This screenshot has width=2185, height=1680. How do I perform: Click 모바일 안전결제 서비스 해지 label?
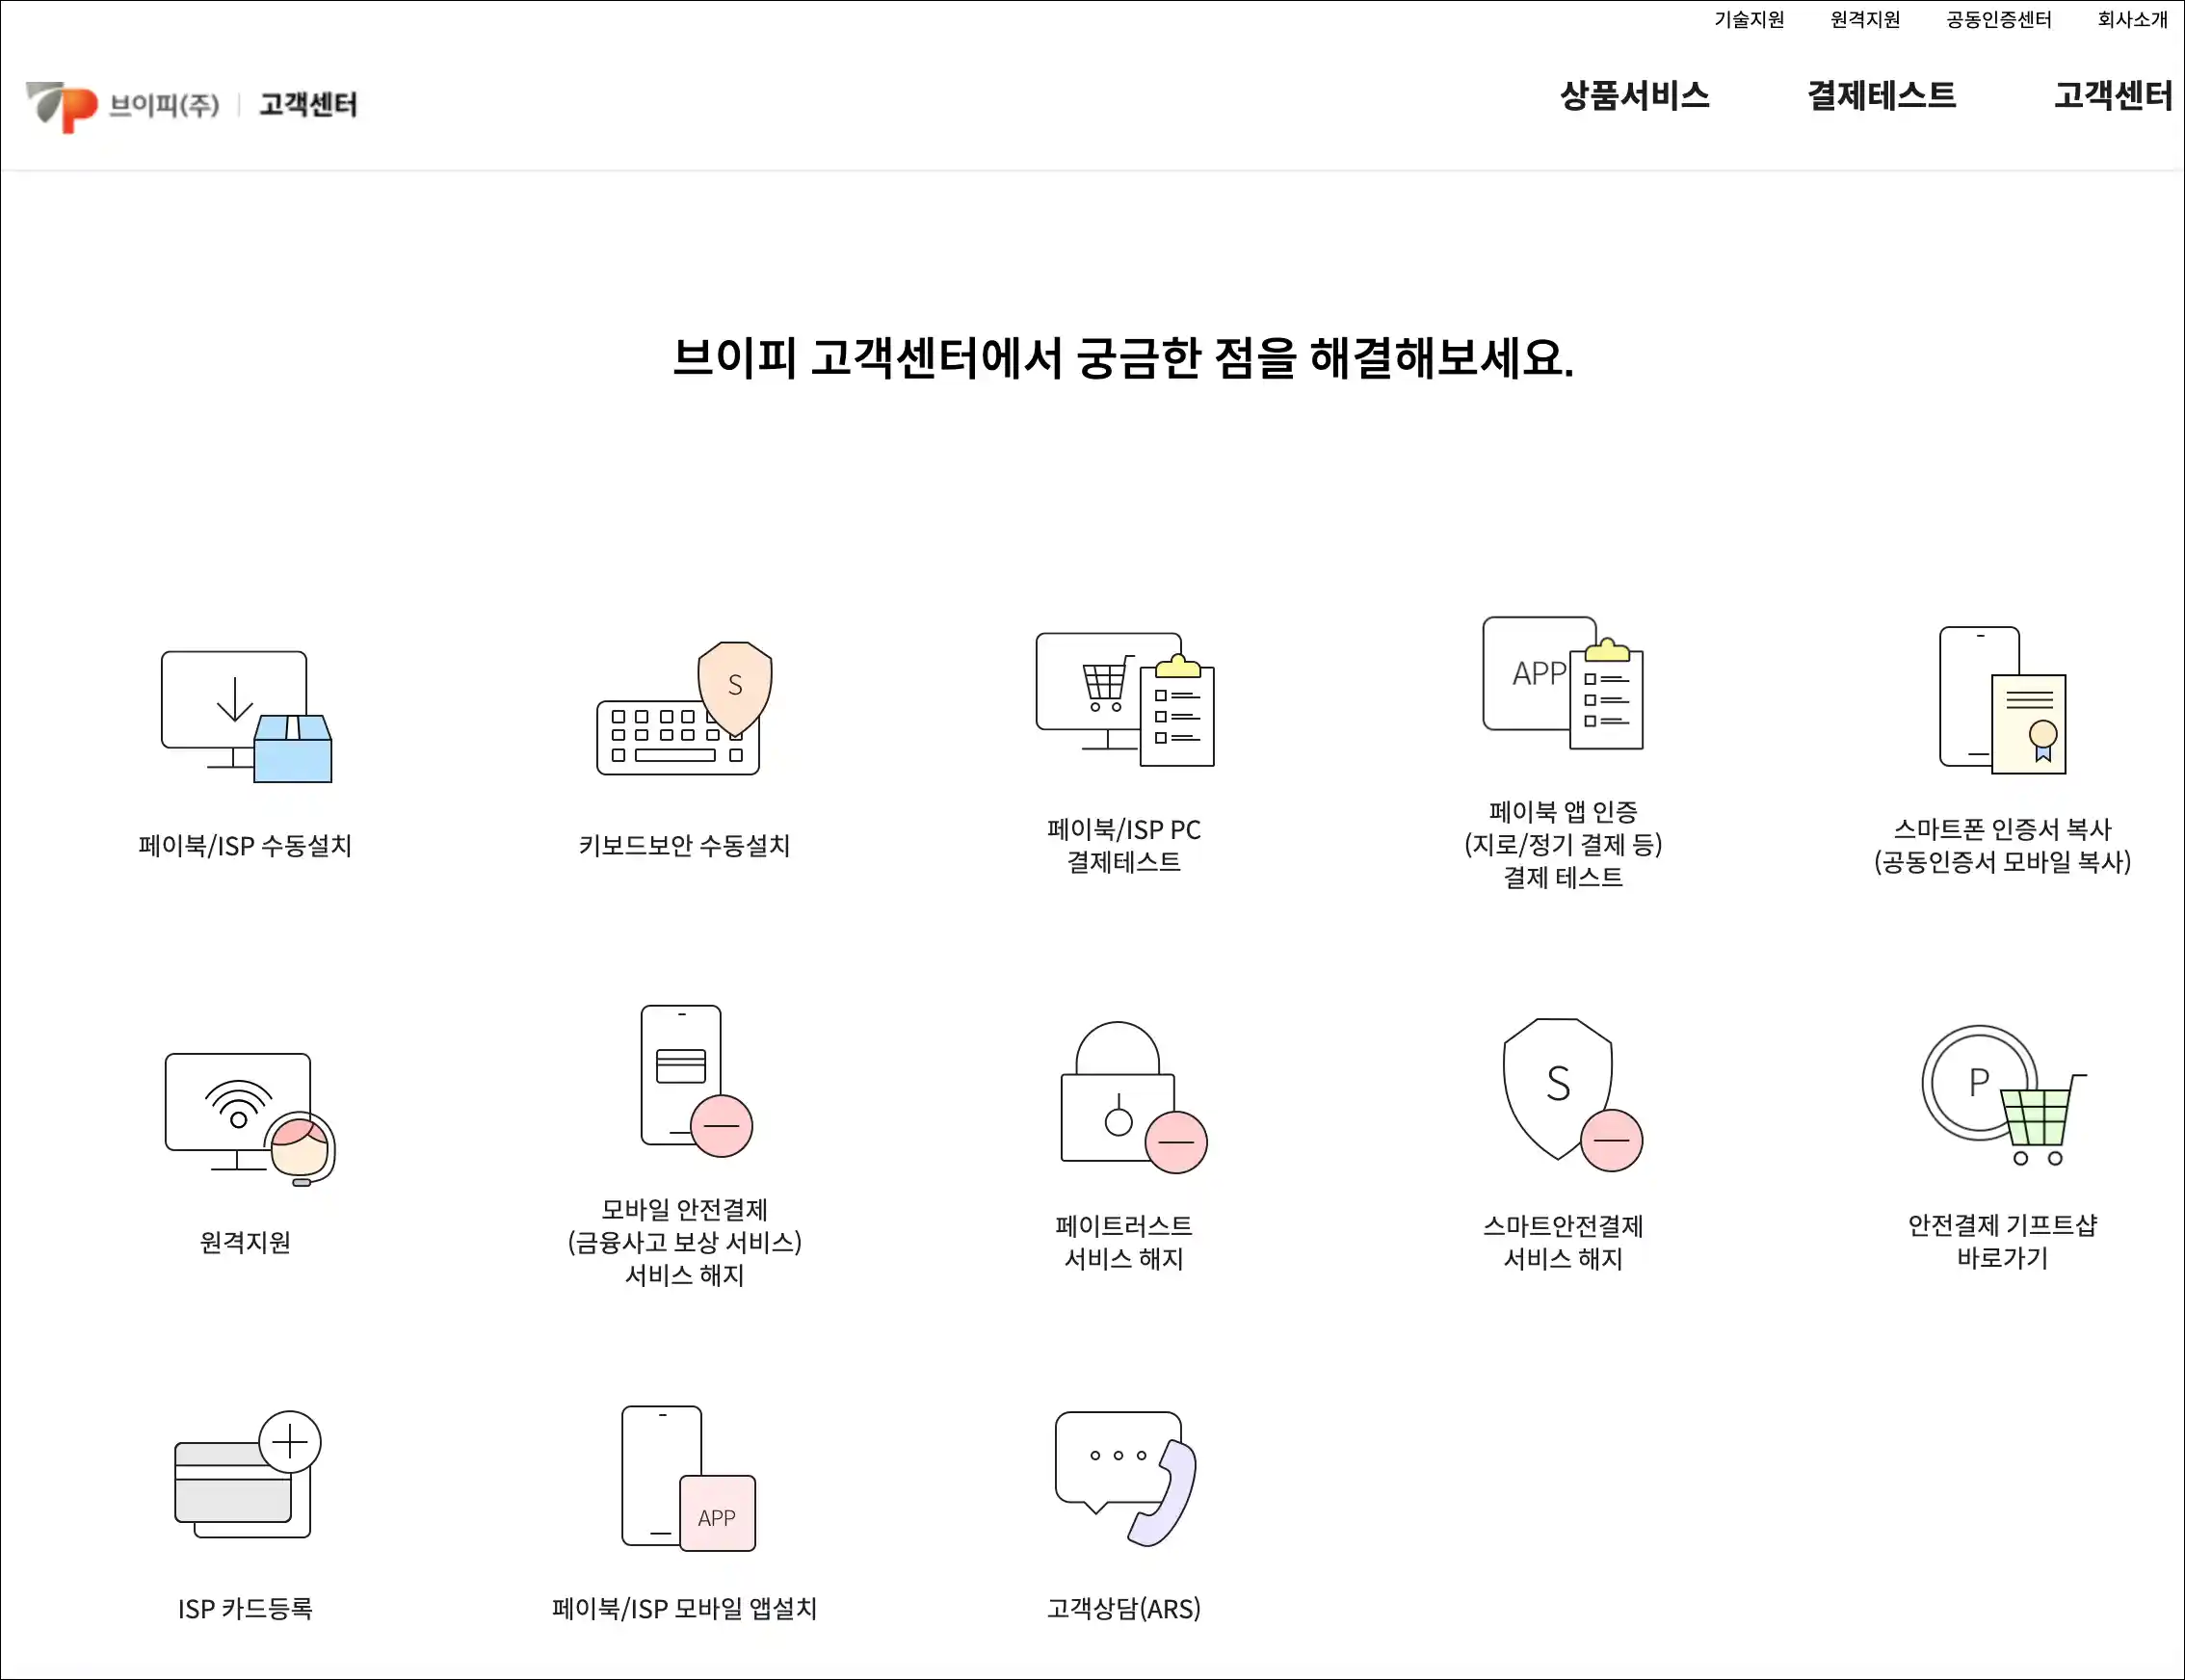pos(685,1243)
